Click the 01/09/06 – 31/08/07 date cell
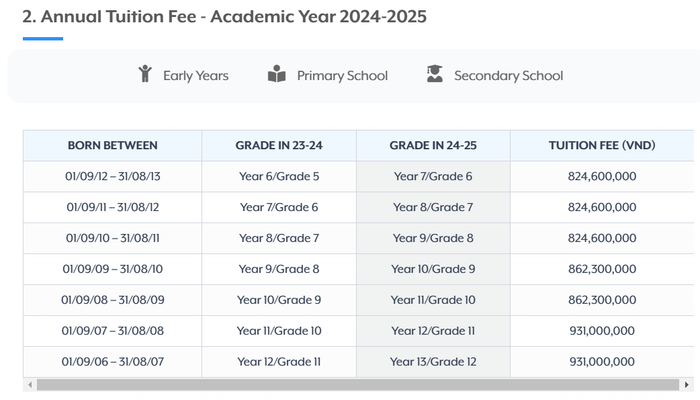This screenshot has width=700, height=400. pyautogui.click(x=113, y=362)
